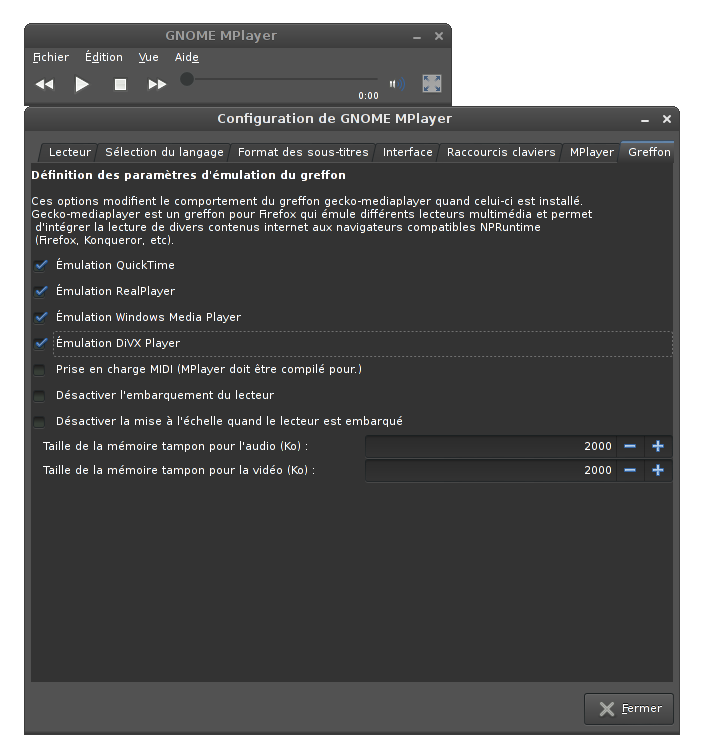Open the Format des sous-titres tab

303,152
